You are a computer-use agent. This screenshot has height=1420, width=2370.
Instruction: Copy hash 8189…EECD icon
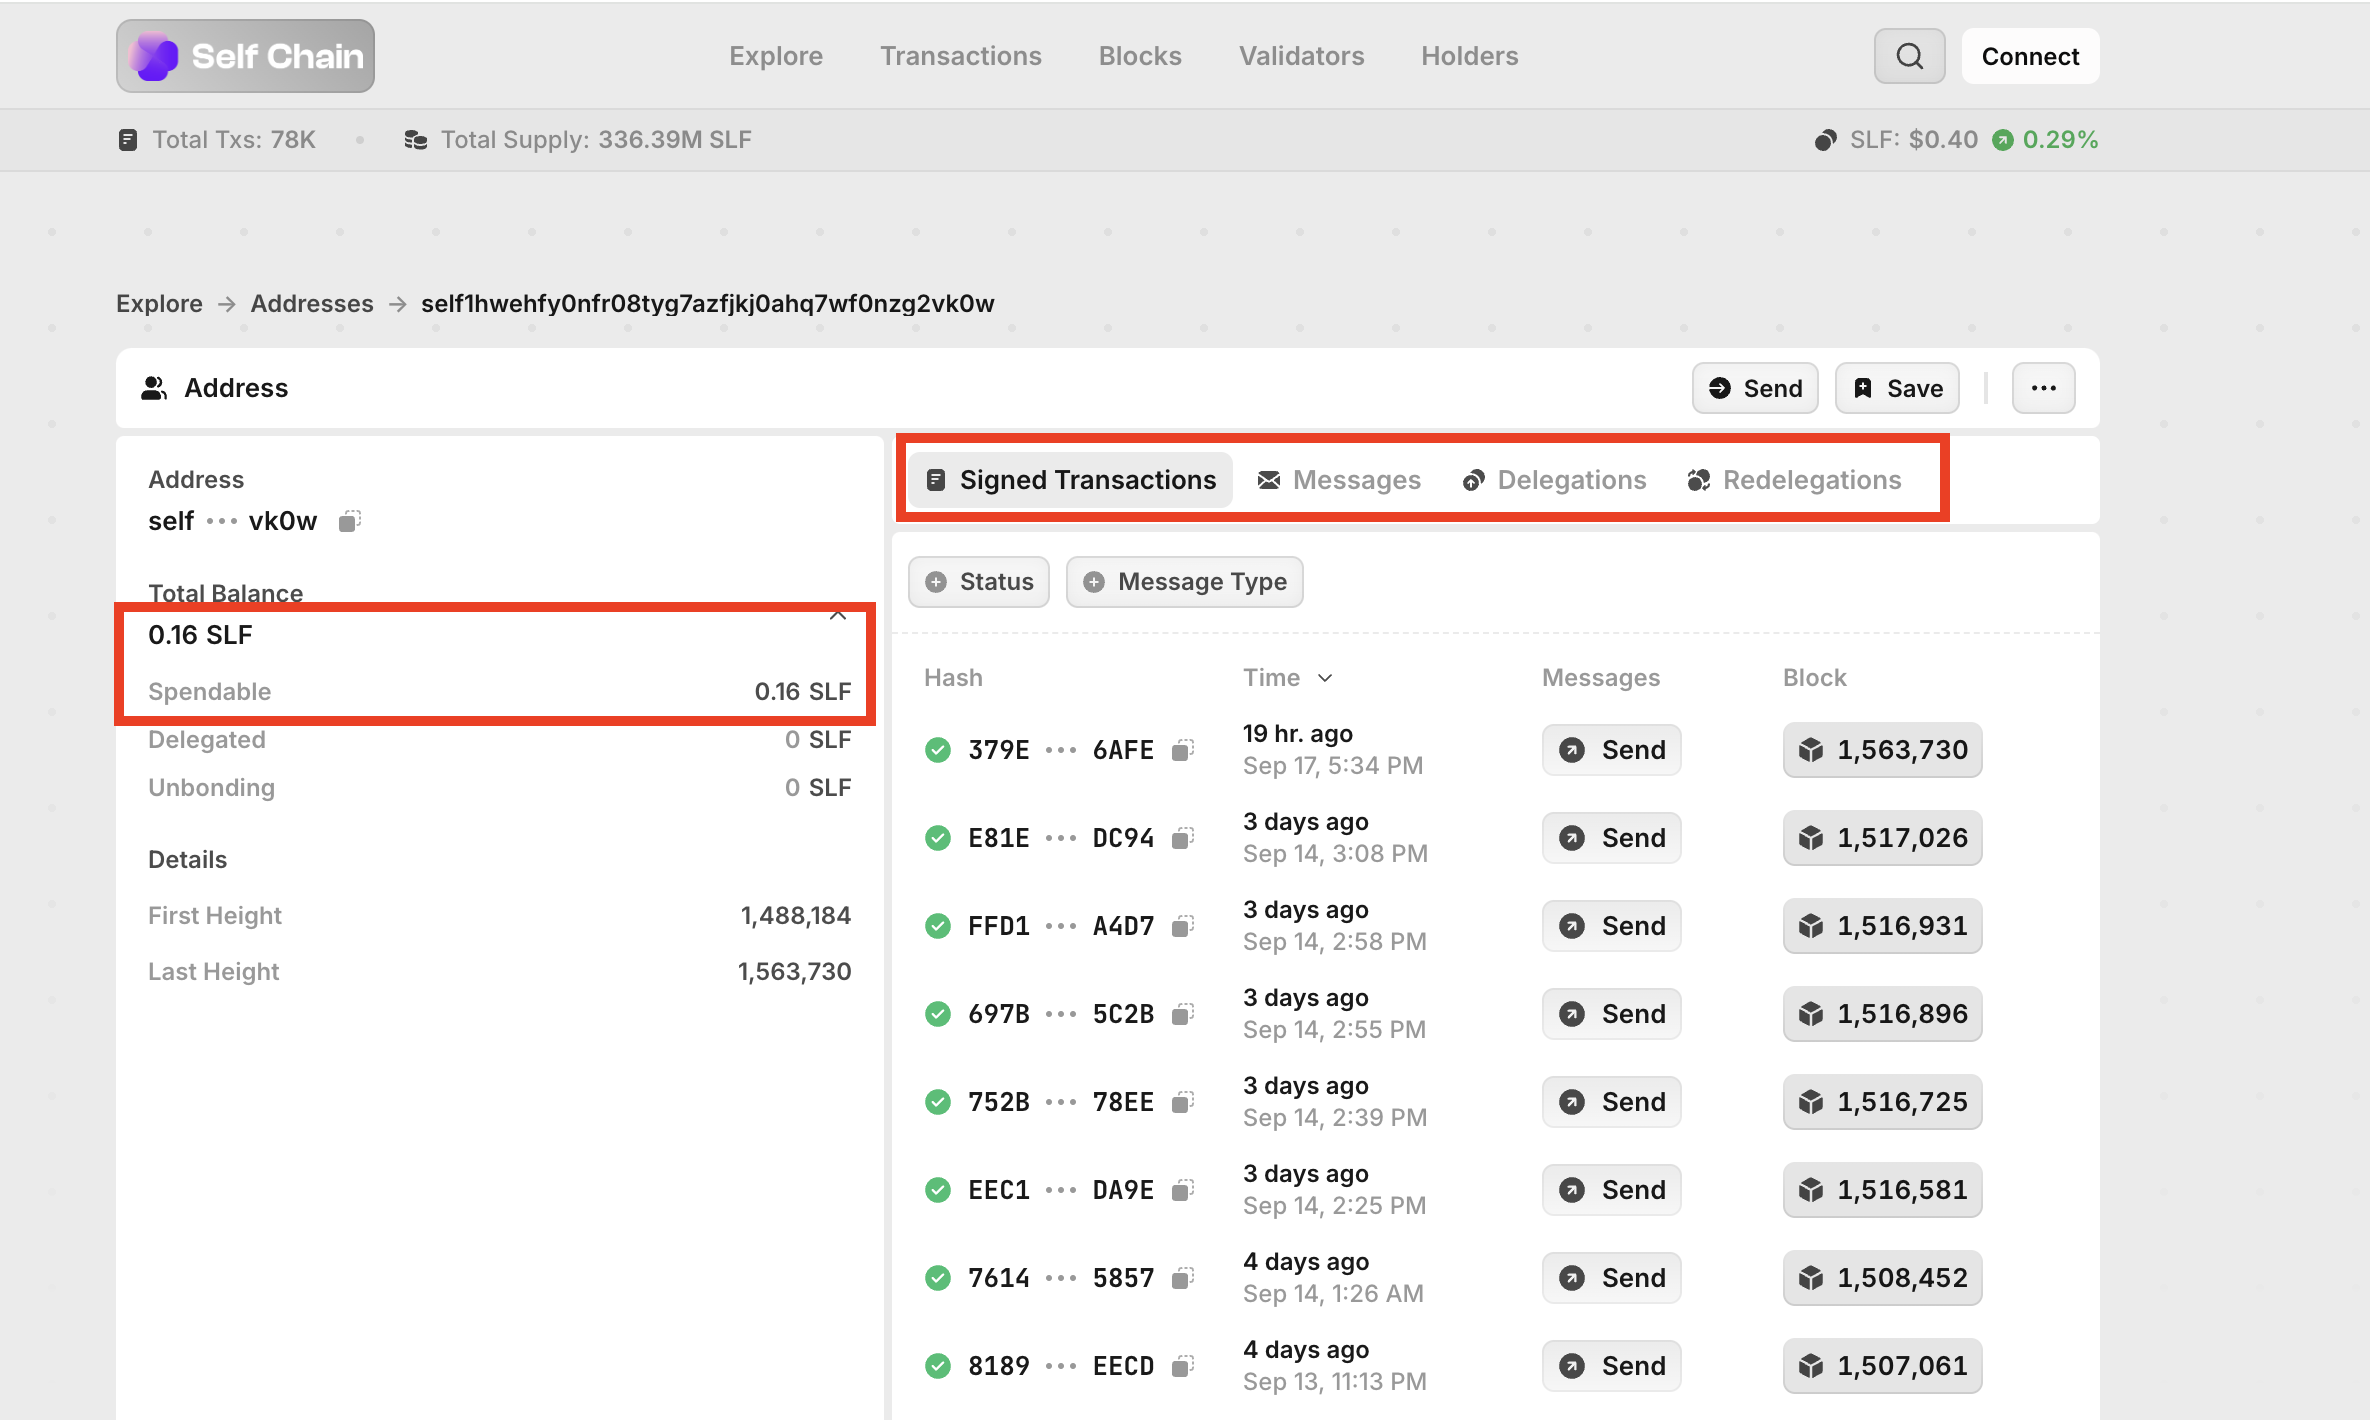(x=1183, y=1366)
